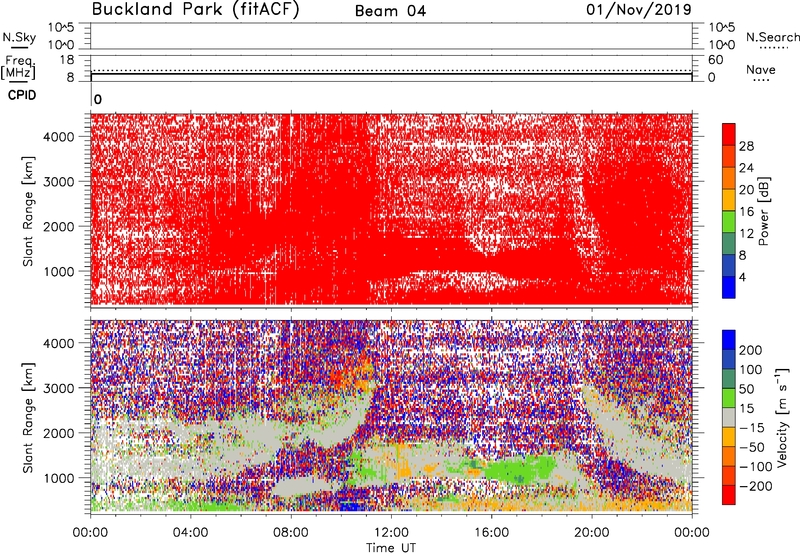
Task: Click the orange segment of power colorbar
Action: (729, 178)
